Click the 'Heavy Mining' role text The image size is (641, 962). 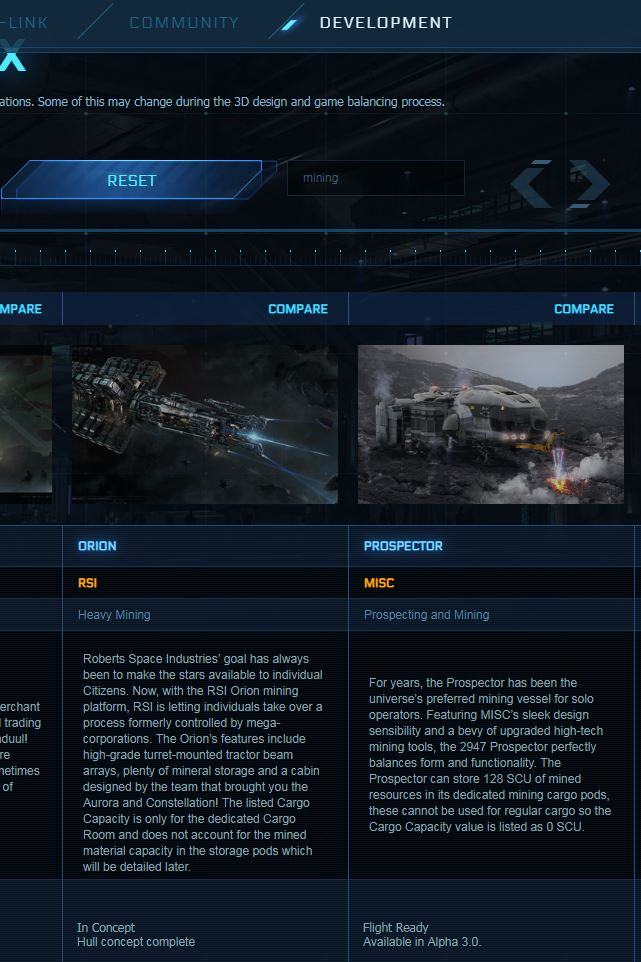[x=114, y=614]
